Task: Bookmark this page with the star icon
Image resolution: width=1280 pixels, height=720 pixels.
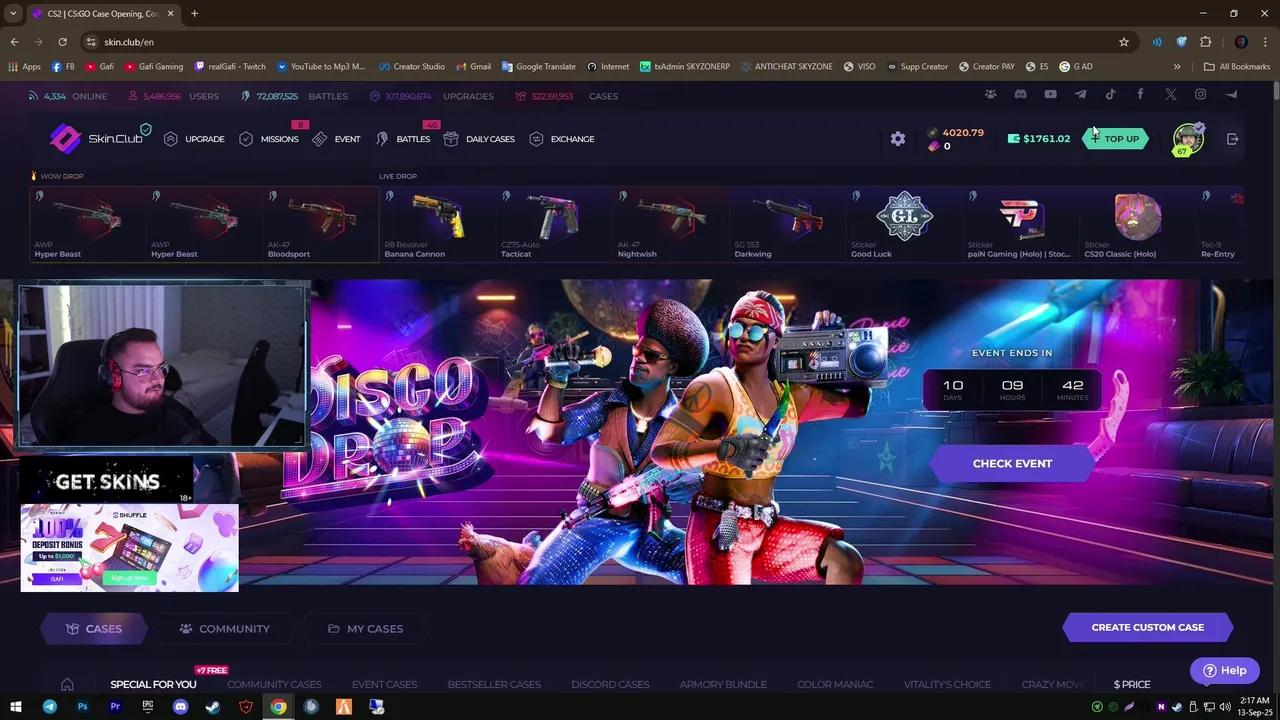Action: click(x=1124, y=42)
